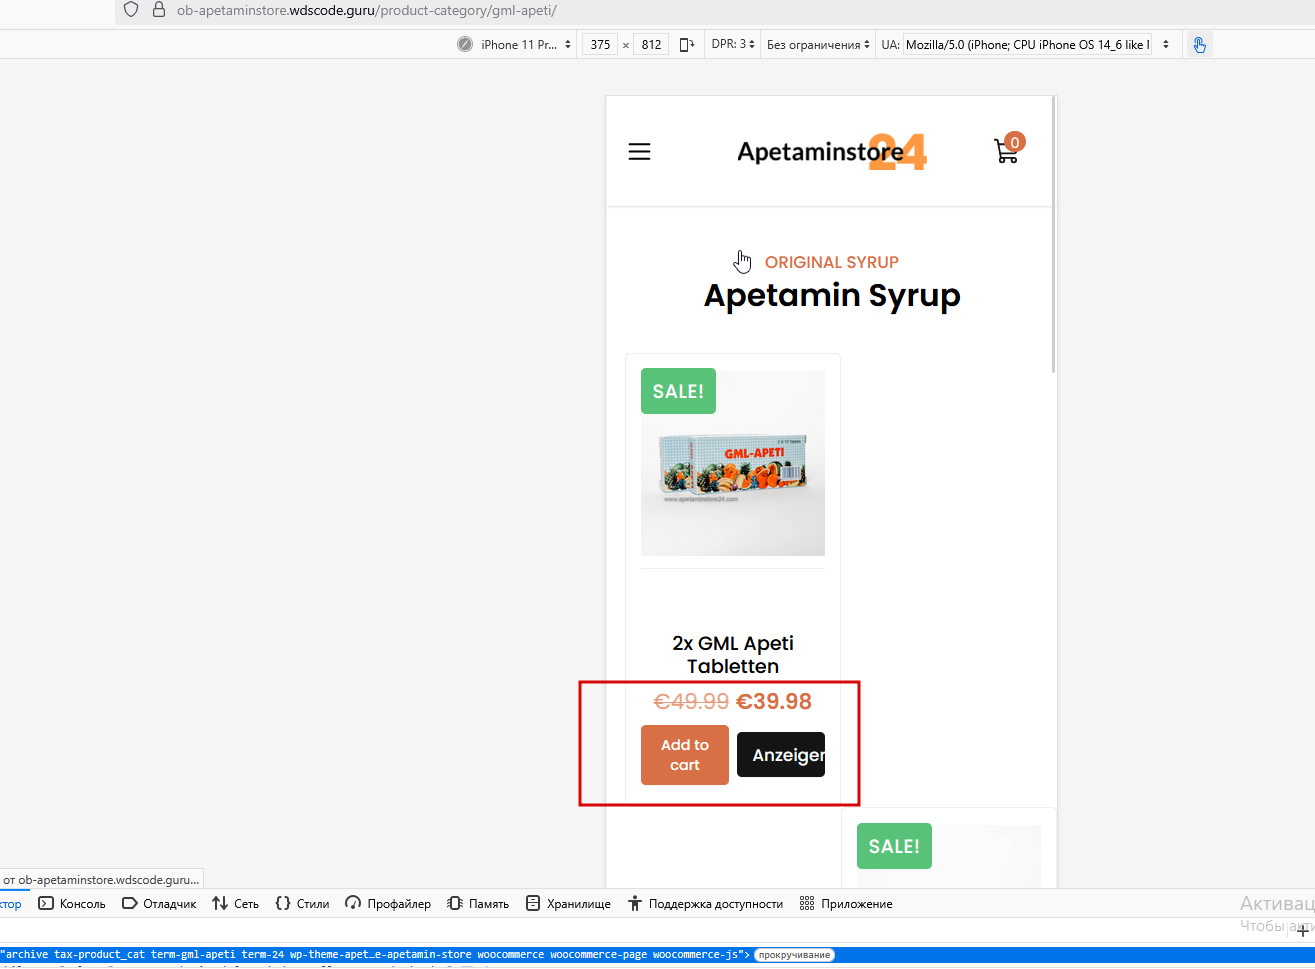Viewport: 1315px width, 969px height.
Task: Open the hamburger menu on the store page
Action: pyautogui.click(x=639, y=151)
